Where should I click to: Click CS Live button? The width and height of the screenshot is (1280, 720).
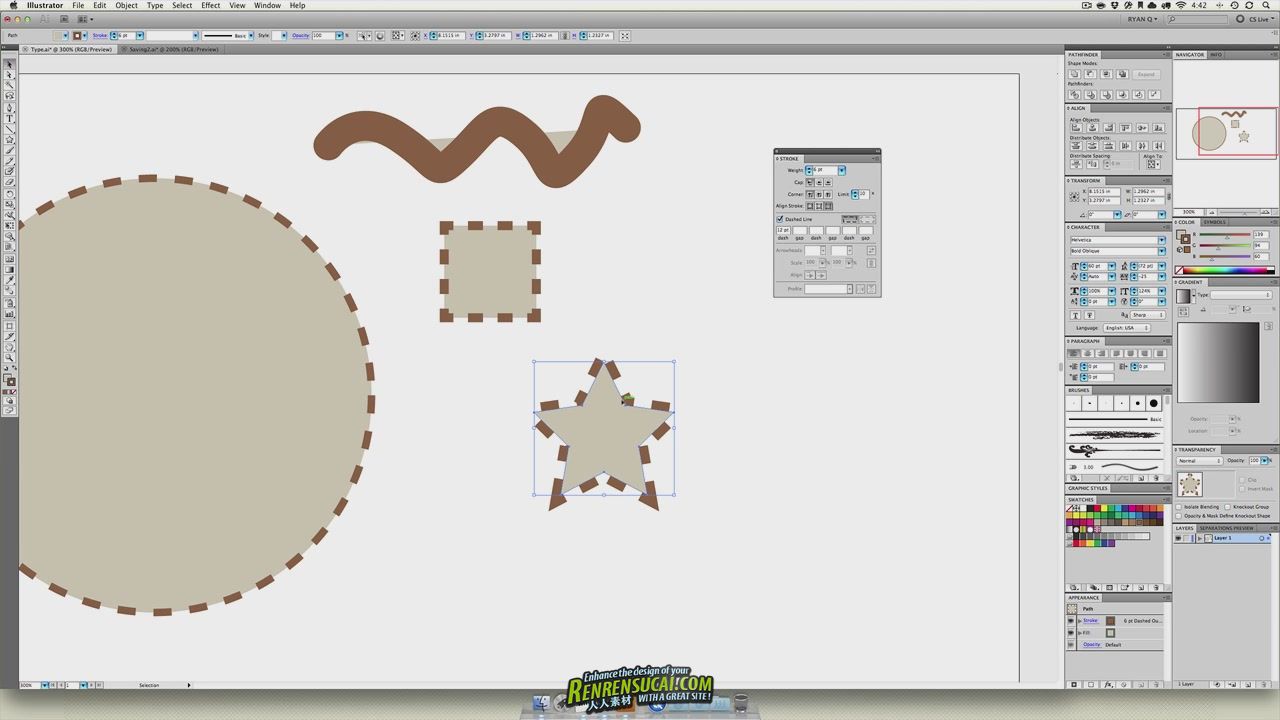click(1256, 19)
